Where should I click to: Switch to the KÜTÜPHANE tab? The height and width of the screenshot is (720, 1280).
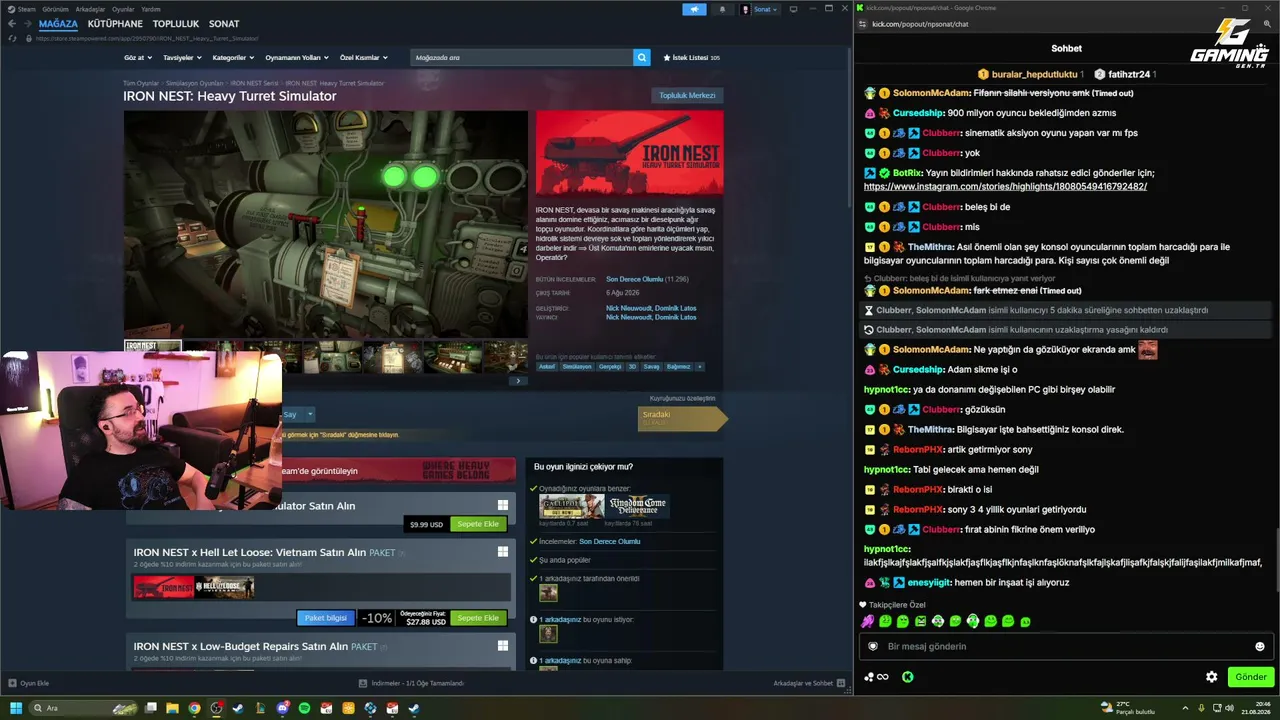[115, 24]
